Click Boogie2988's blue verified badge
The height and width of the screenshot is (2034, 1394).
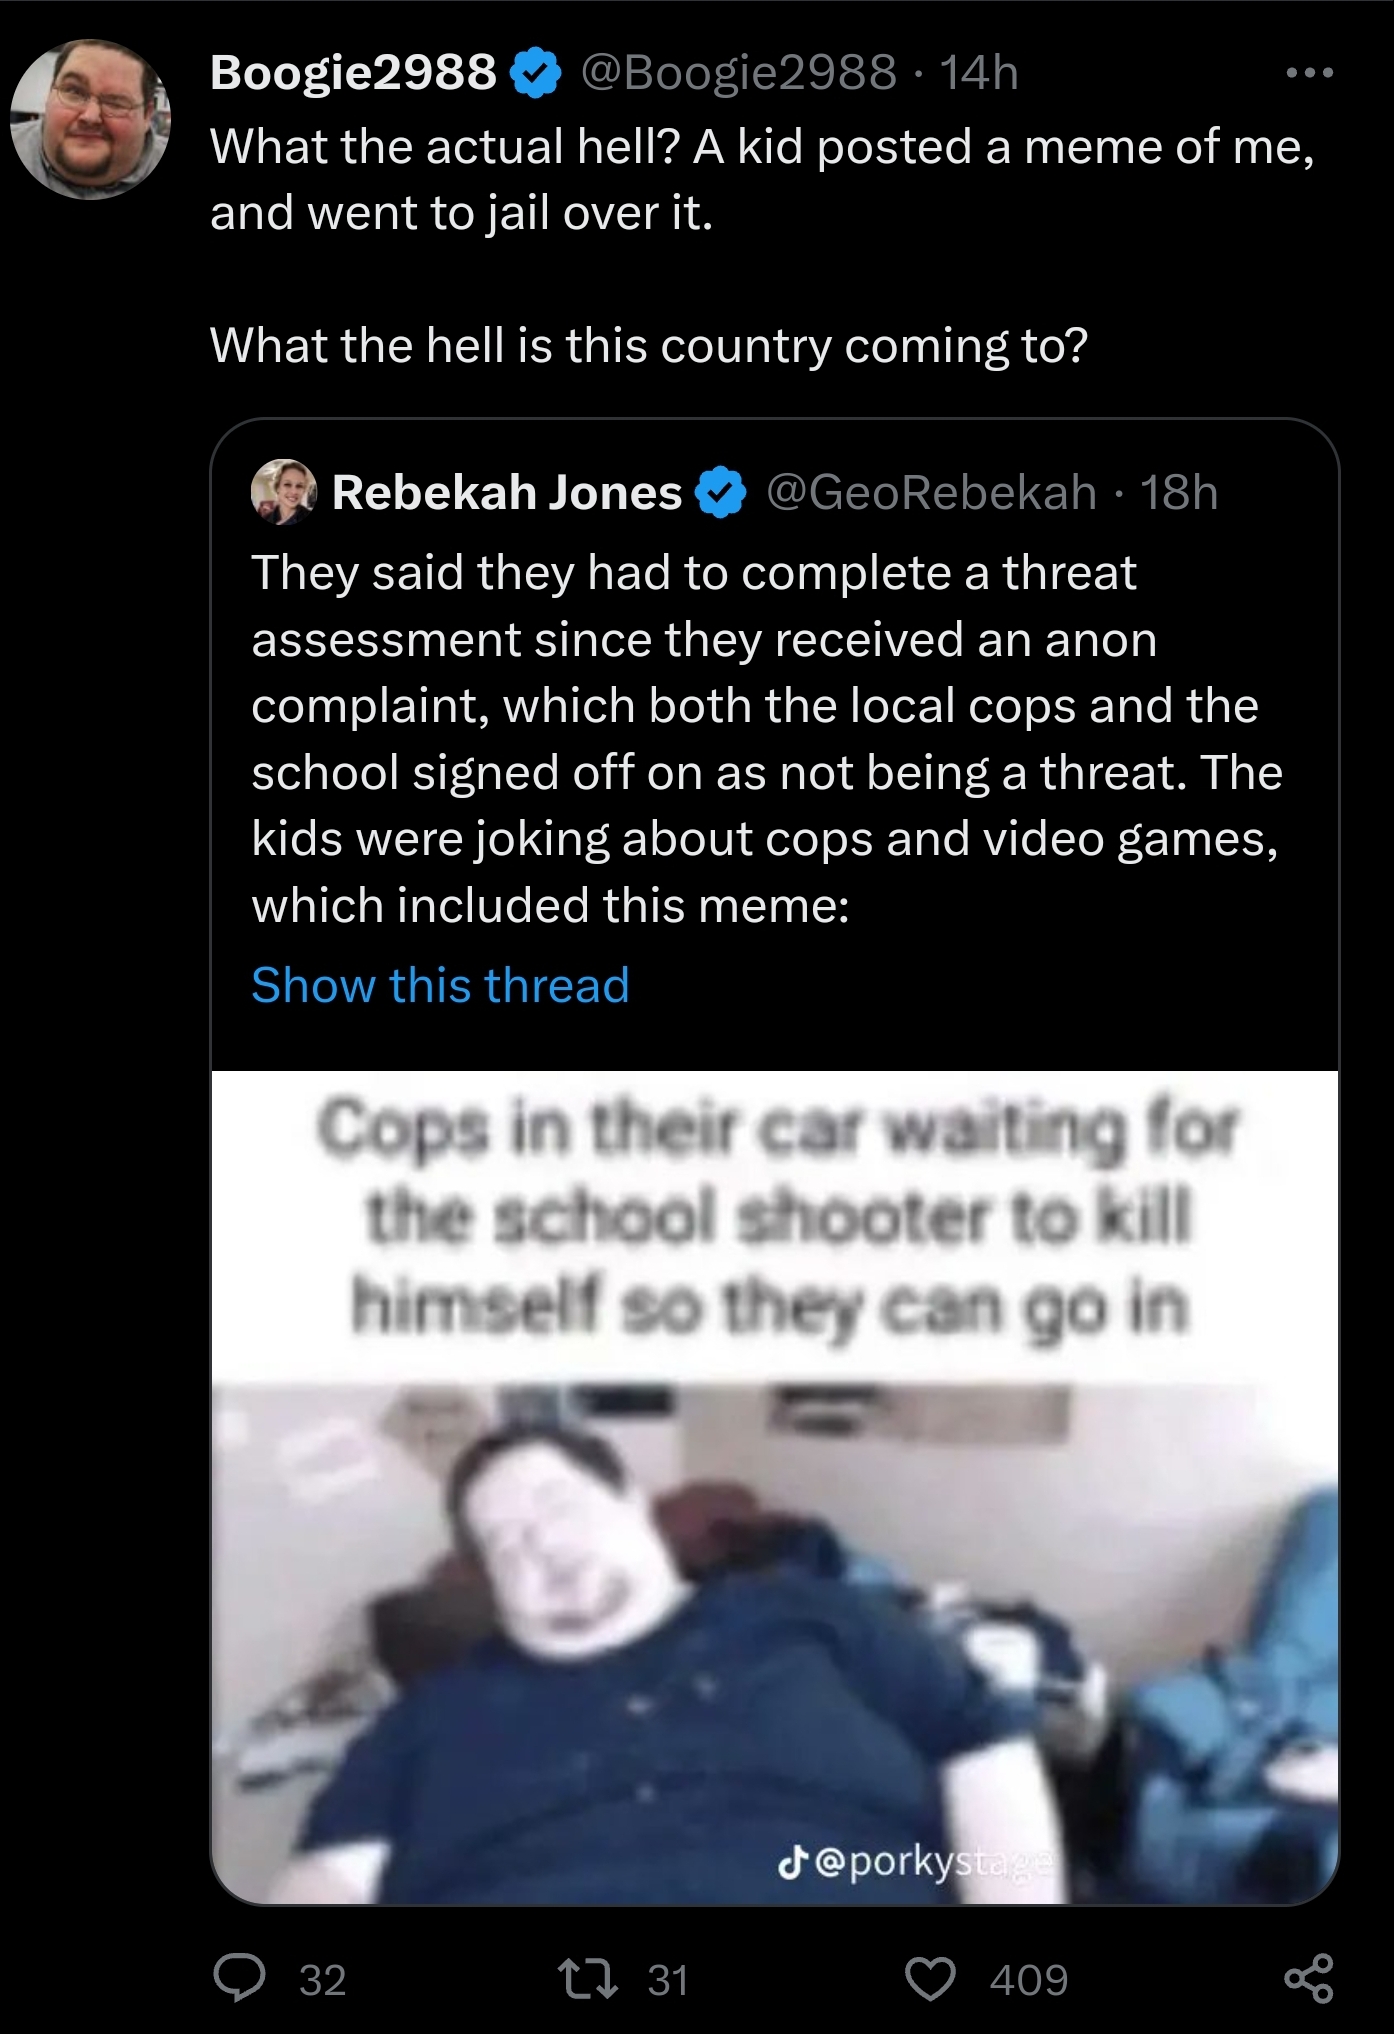click(535, 73)
